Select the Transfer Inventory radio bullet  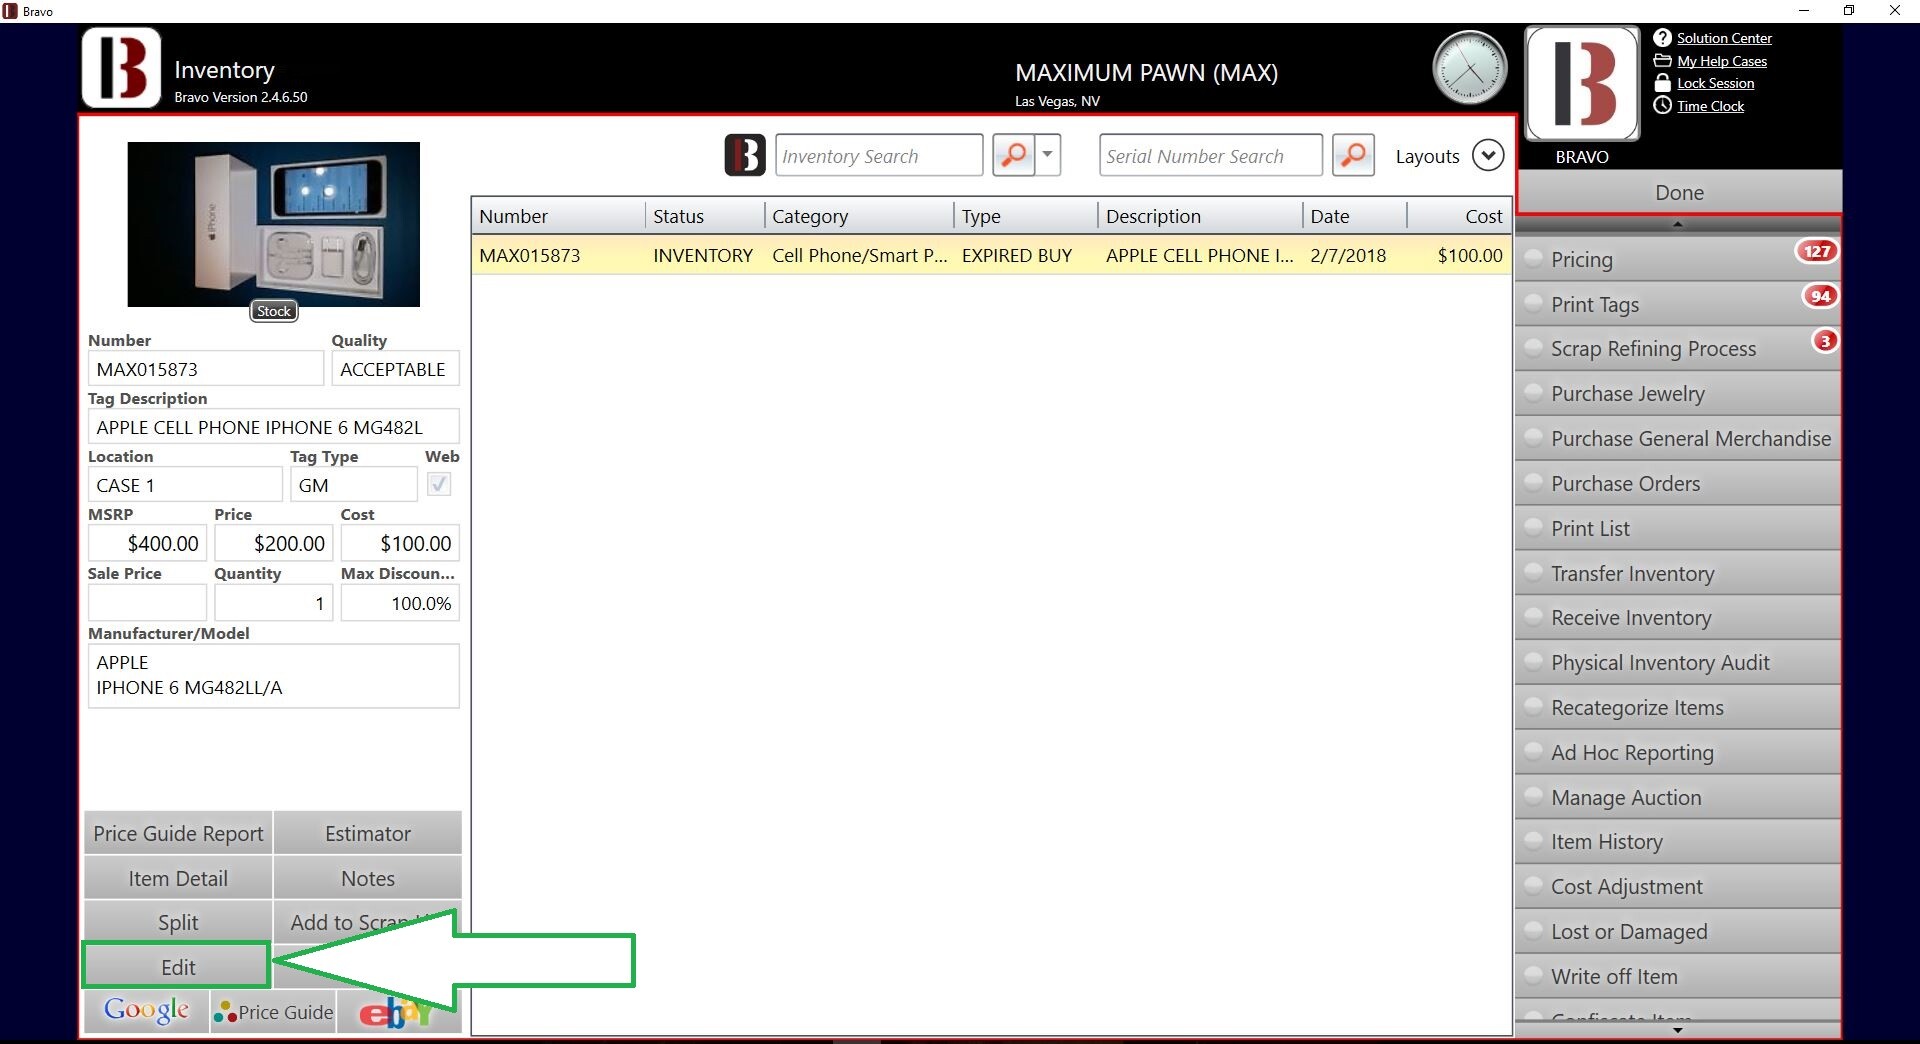1532,573
